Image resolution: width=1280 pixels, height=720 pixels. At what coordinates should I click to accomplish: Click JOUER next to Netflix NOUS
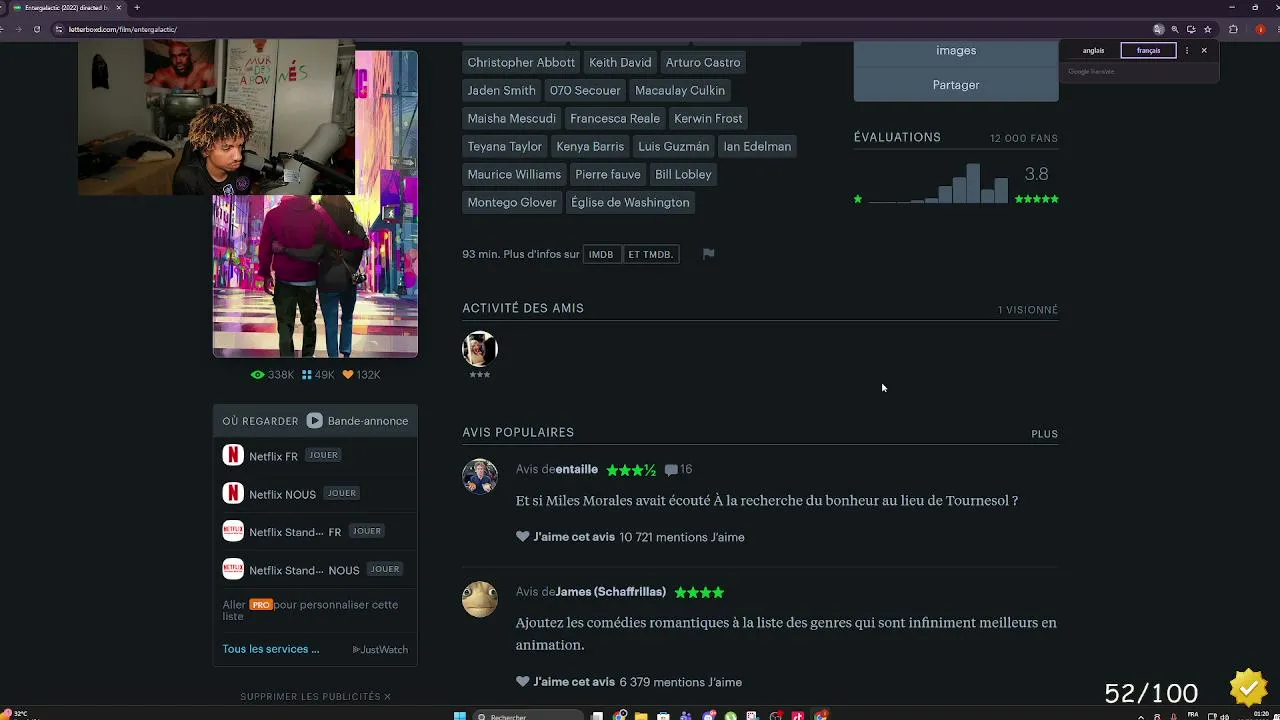pos(342,493)
